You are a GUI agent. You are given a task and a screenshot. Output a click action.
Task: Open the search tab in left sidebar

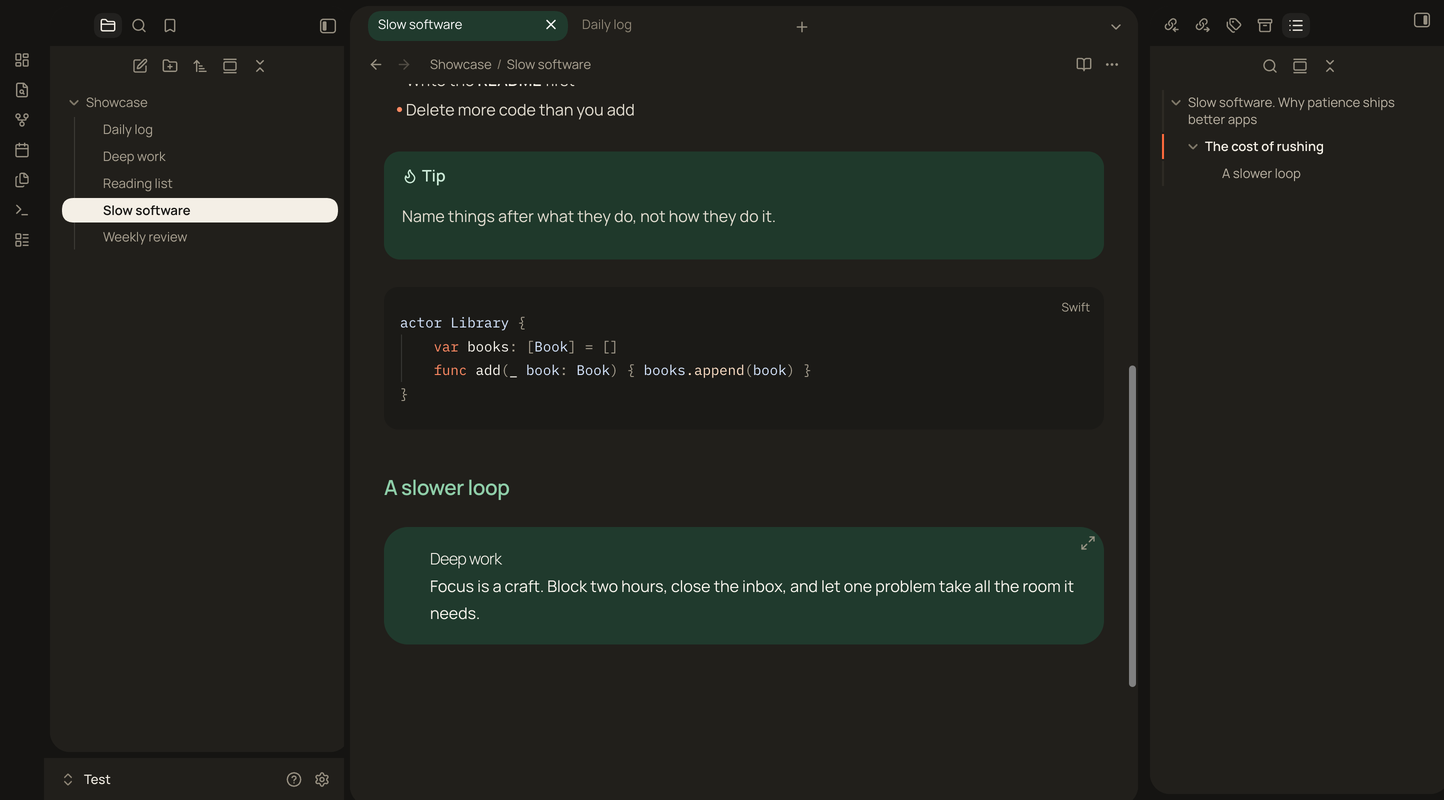click(139, 26)
